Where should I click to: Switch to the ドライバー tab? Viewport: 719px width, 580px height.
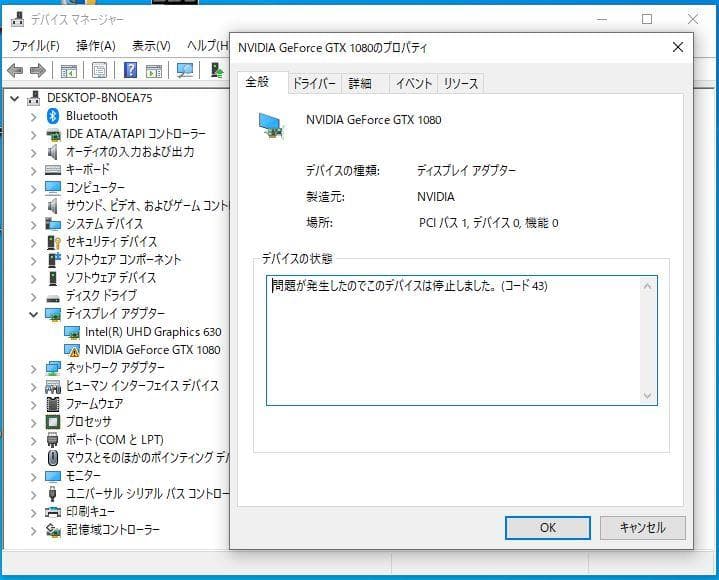click(x=315, y=83)
